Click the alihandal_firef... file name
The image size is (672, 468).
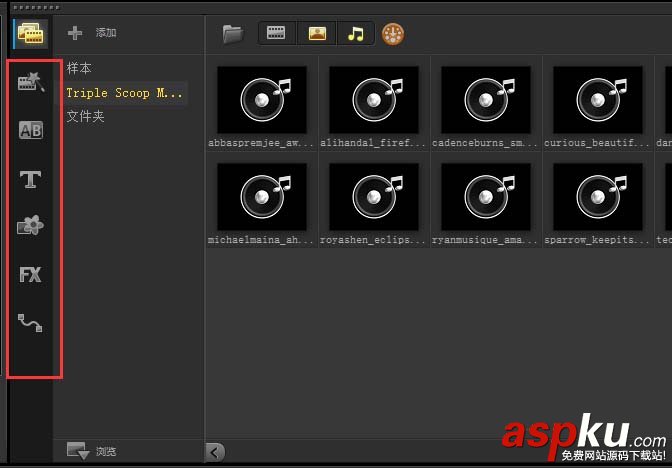[x=373, y=143]
